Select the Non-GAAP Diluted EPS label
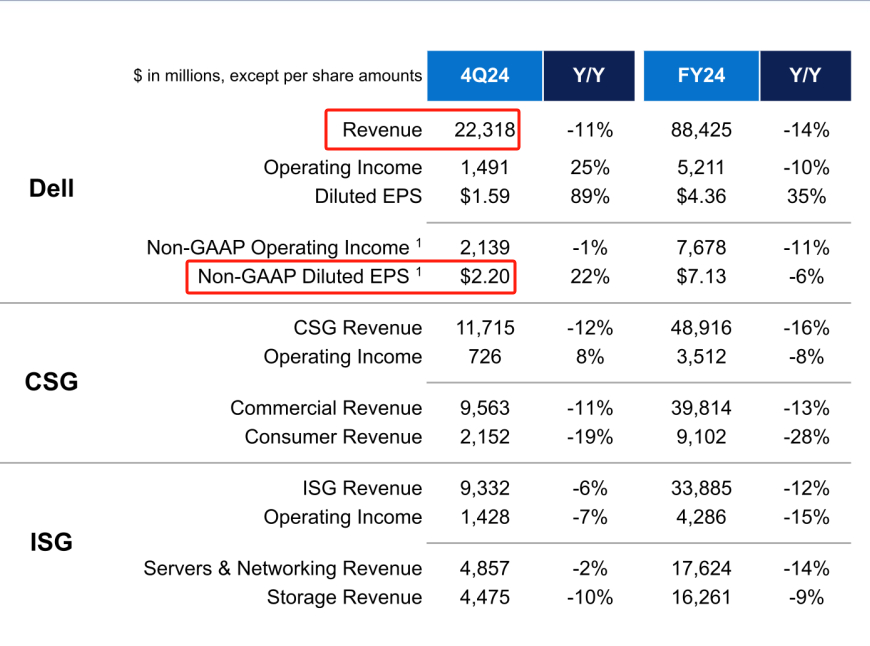This screenshot has height=646, width=870. [x=309, y=276]
